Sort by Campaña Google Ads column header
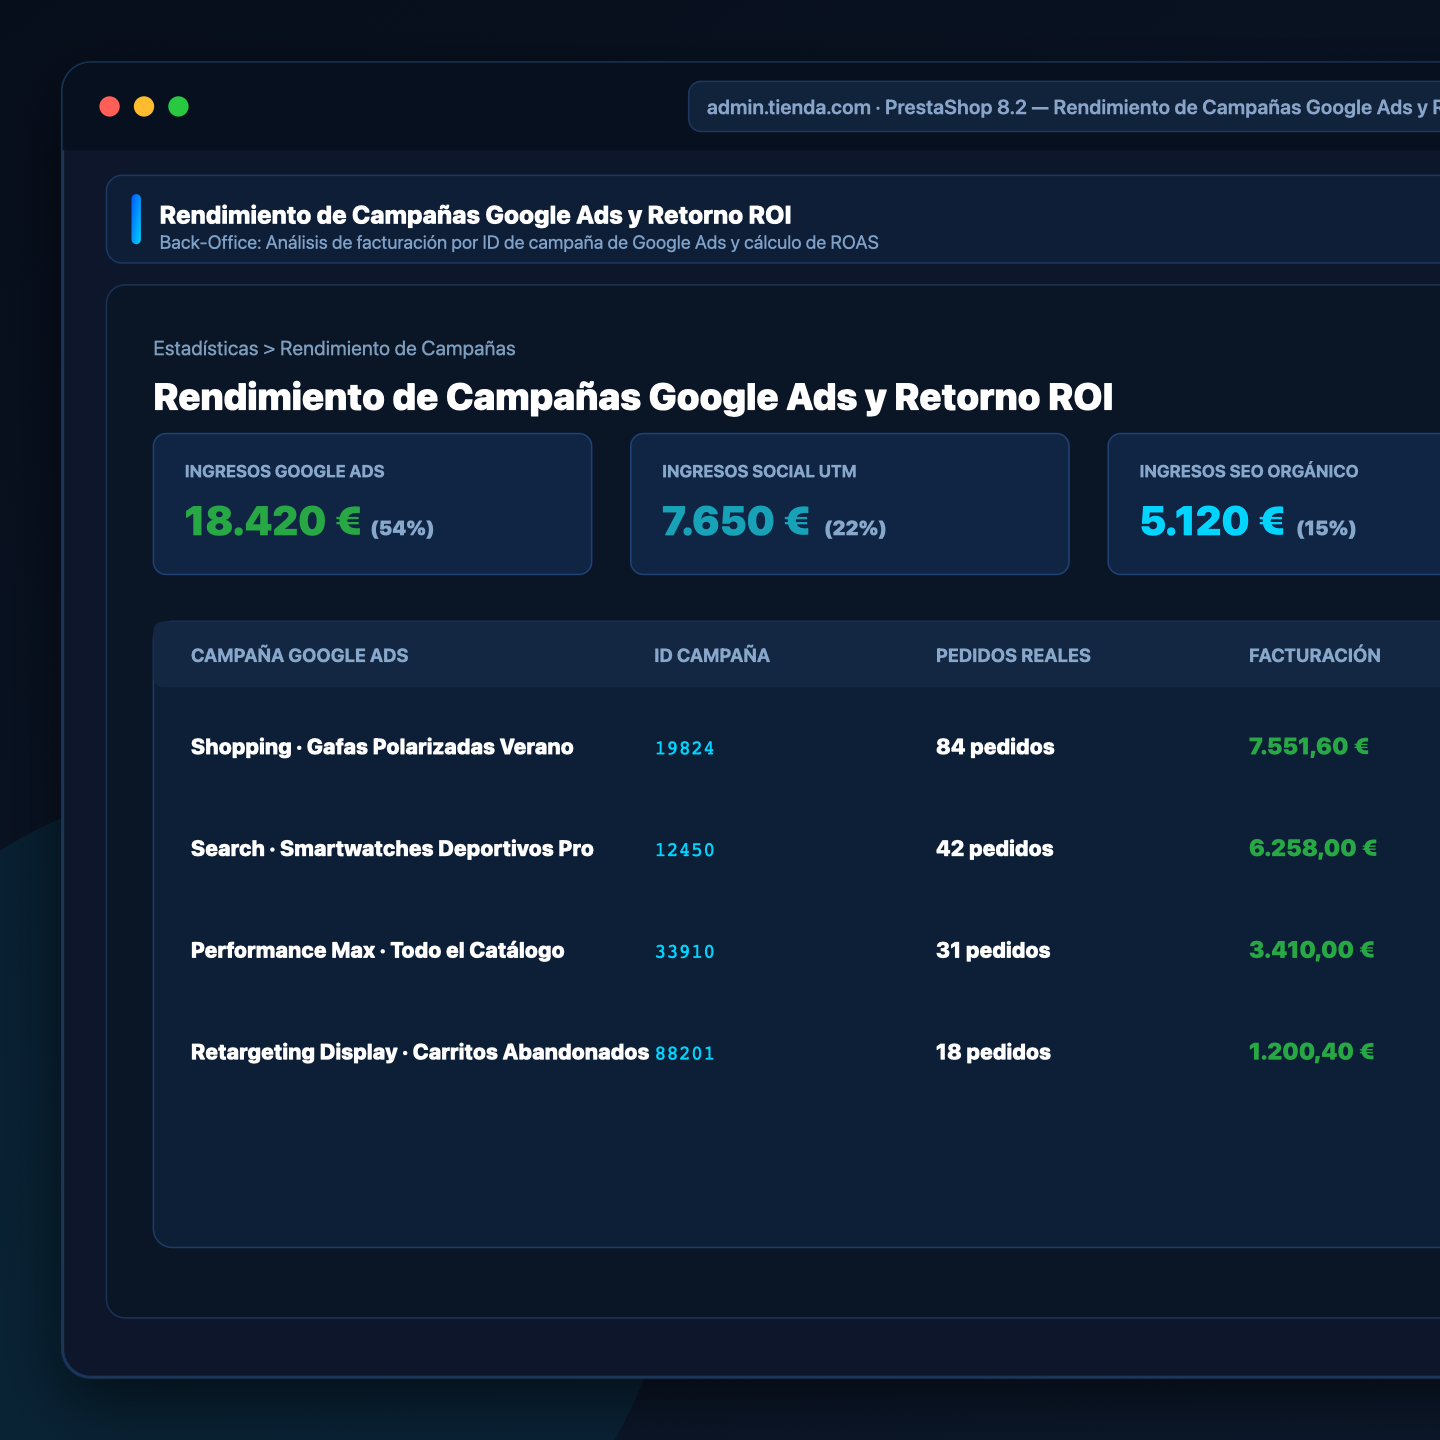This screenshot has height=1440, width=1440. point(299,656)
